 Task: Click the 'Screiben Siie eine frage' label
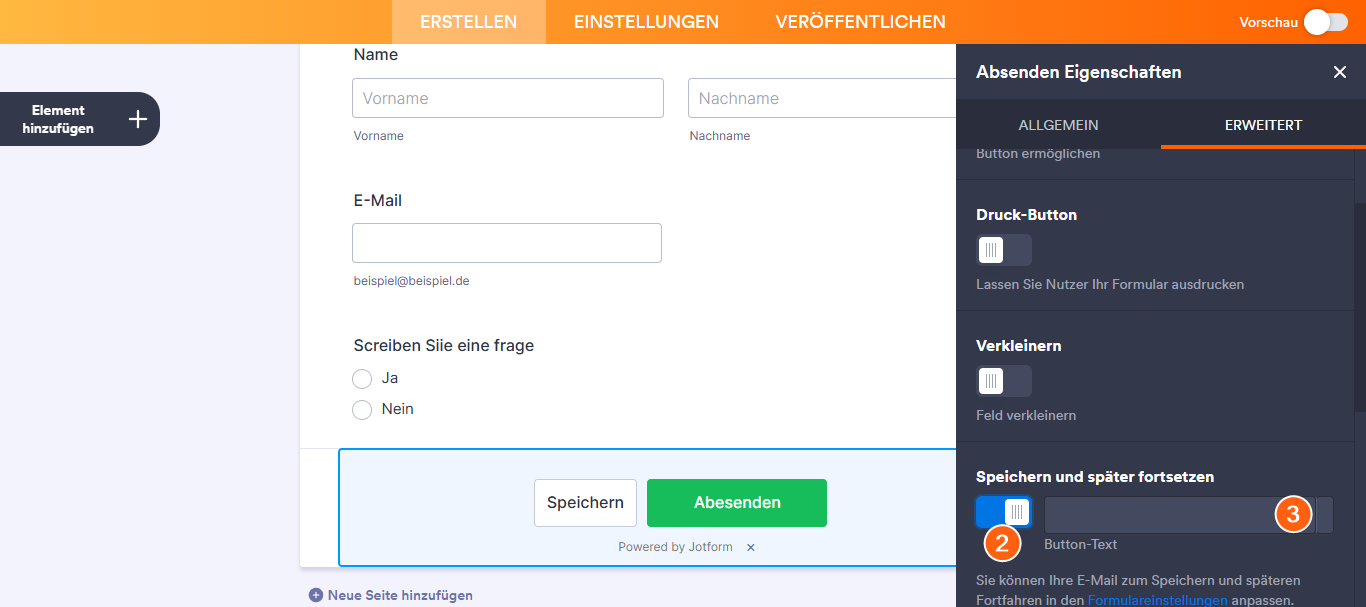[444, 345]
